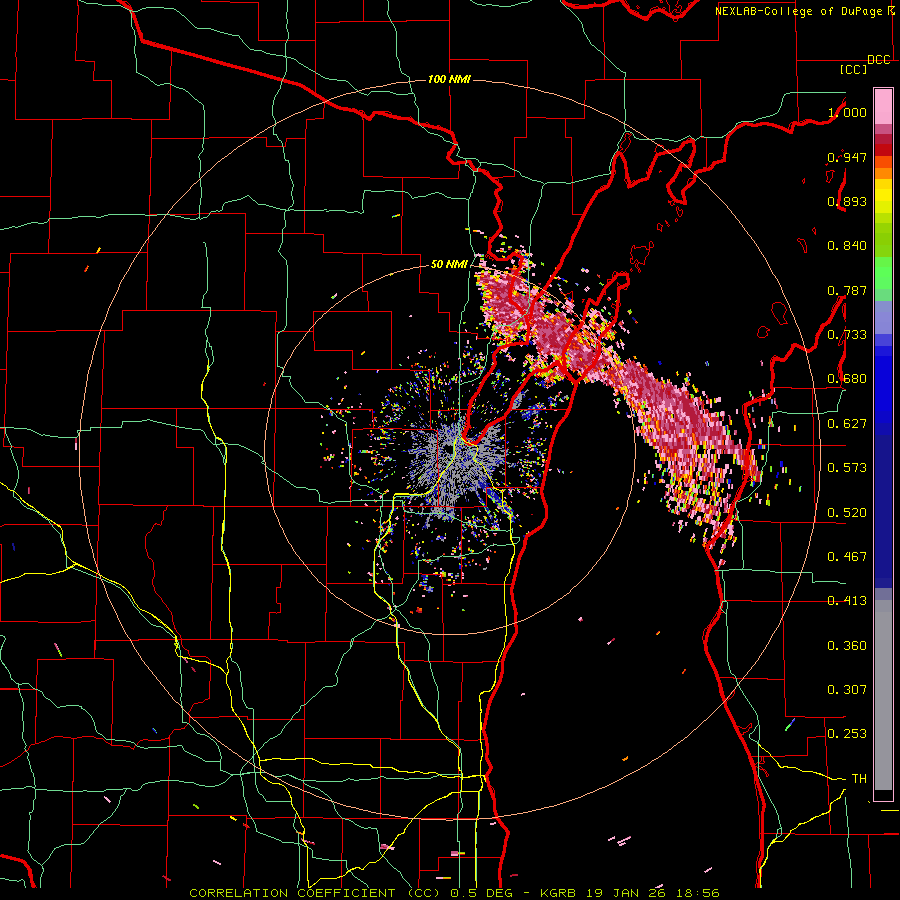The height and width of the screenshot is (900, 900).
Task: Click the 0.680 scale value
Action: point(847,379)
